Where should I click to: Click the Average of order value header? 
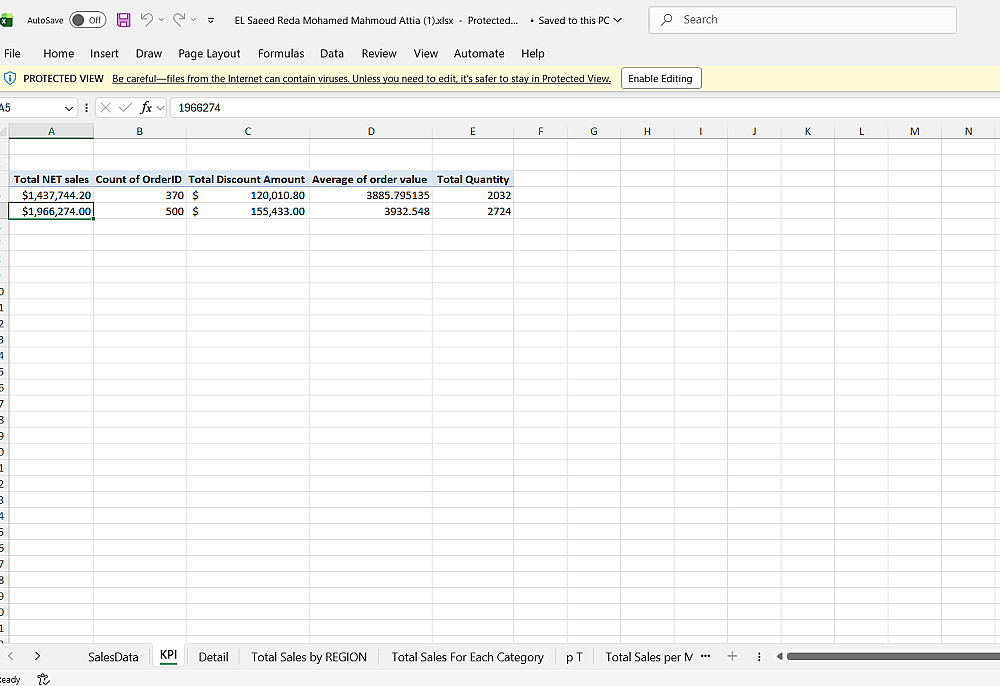371,179
